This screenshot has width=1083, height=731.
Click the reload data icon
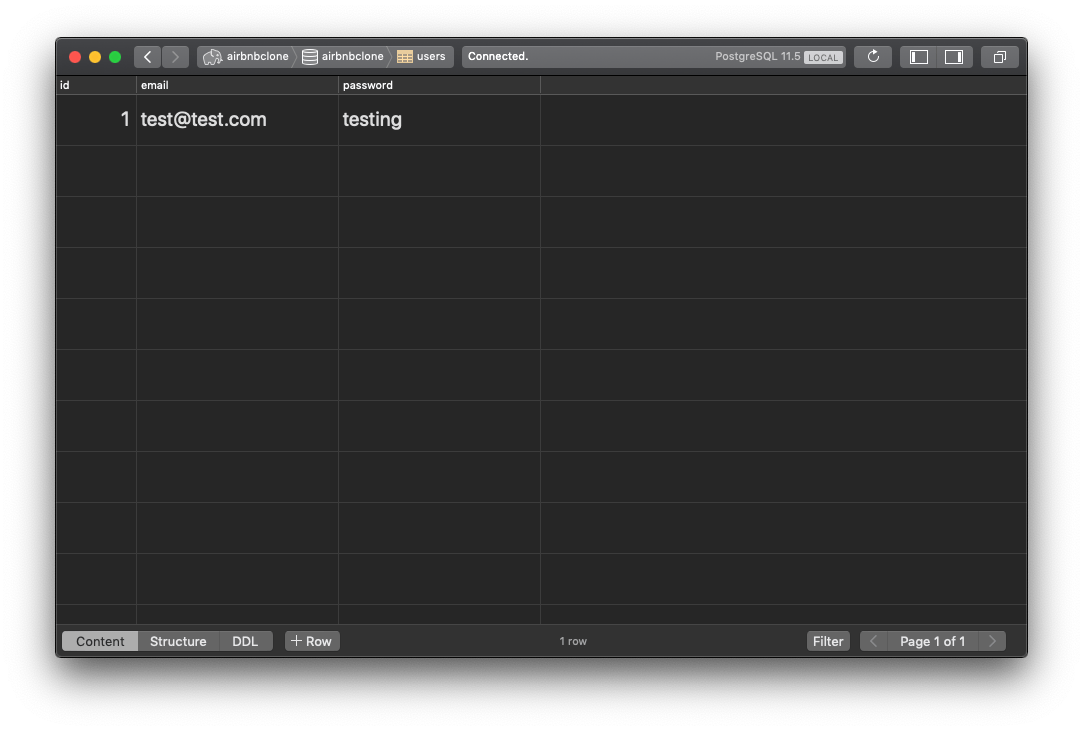pyautogui.click(x=873, y=57)
